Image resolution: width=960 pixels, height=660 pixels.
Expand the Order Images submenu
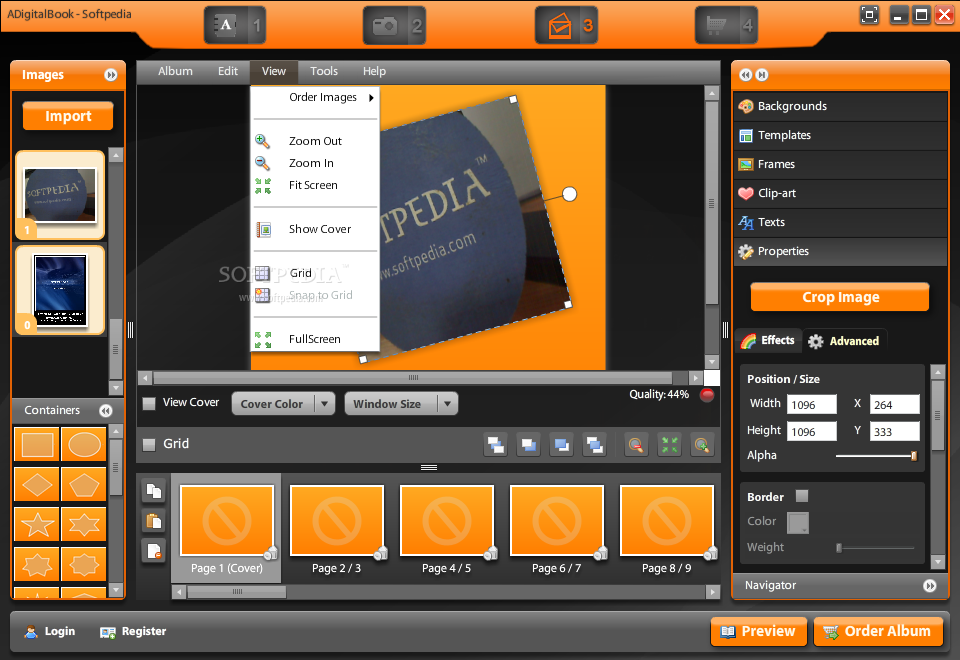[316, 97]
